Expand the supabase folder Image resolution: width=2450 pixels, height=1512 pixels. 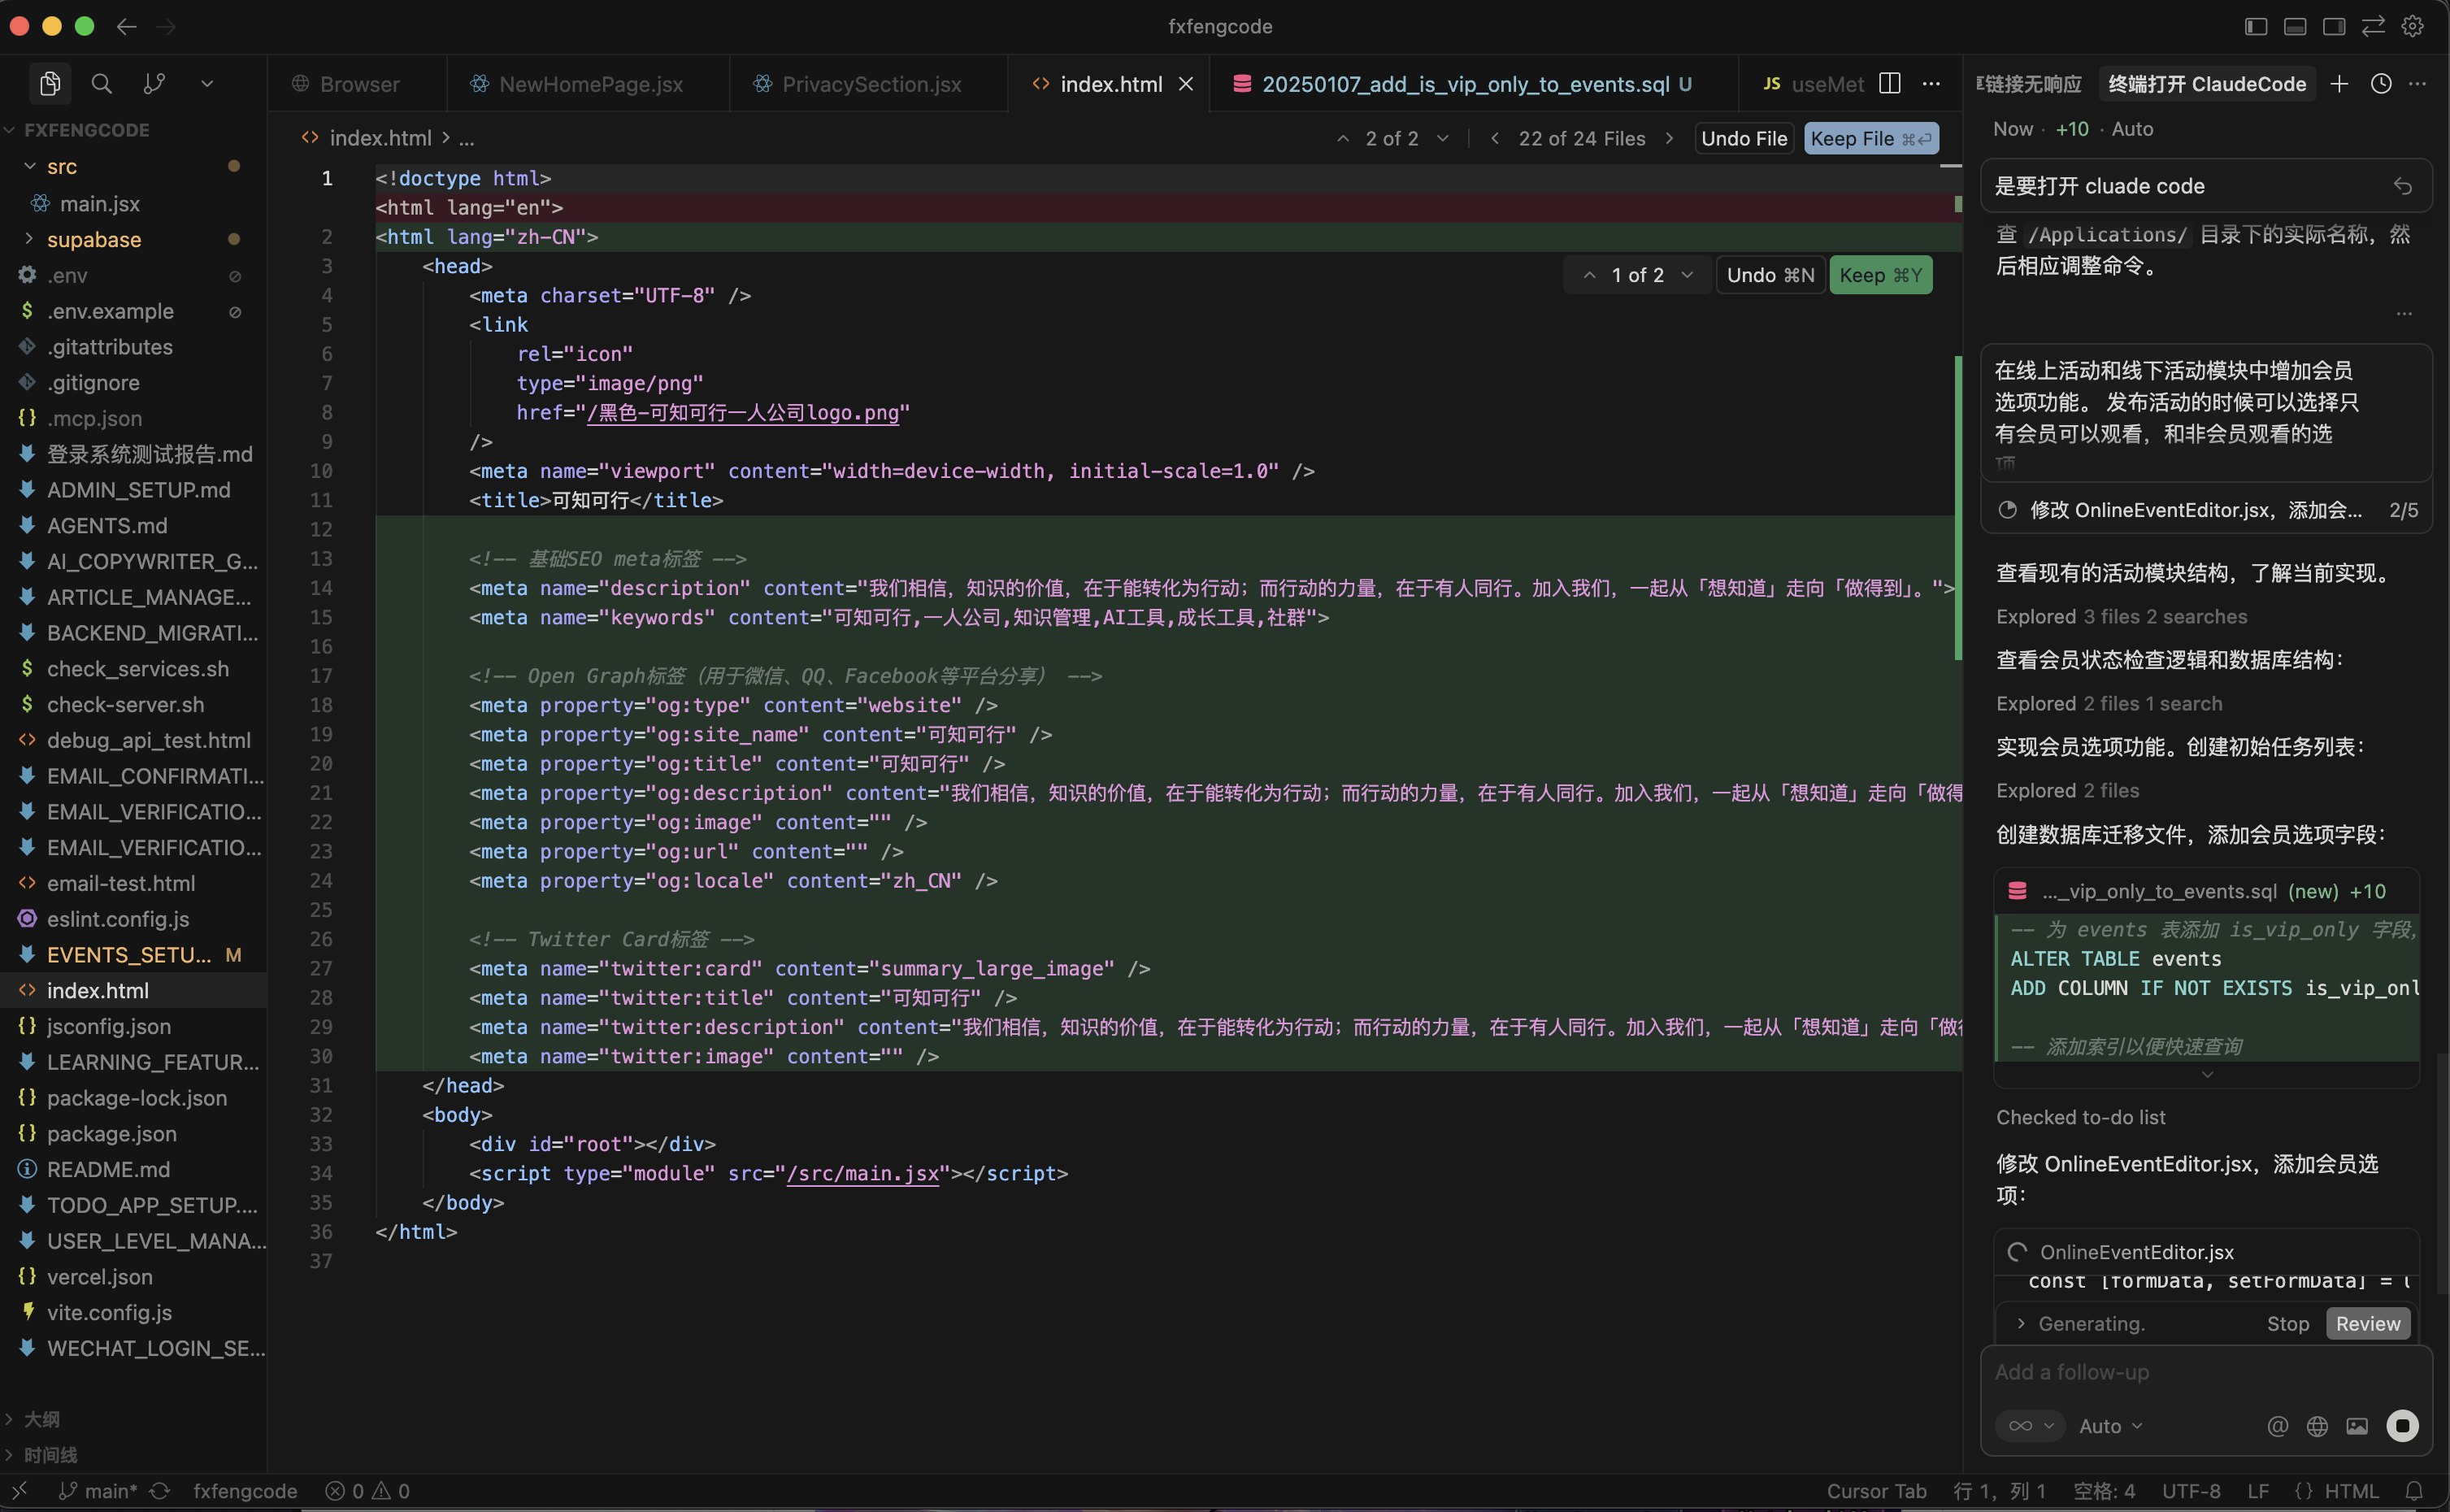click(93, 240)
